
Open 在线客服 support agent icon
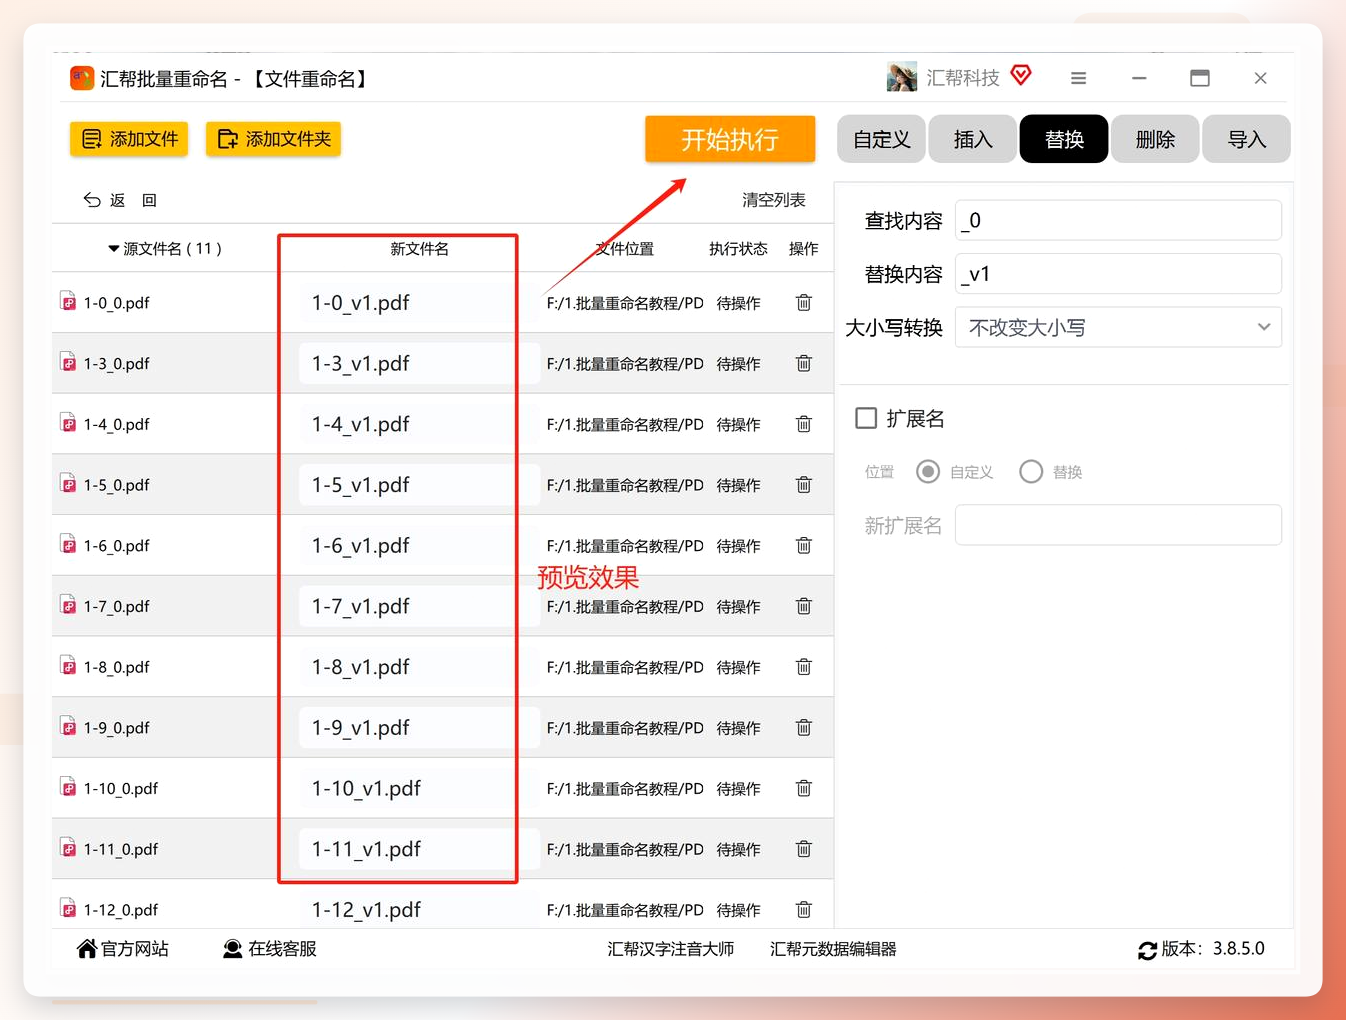232,949
